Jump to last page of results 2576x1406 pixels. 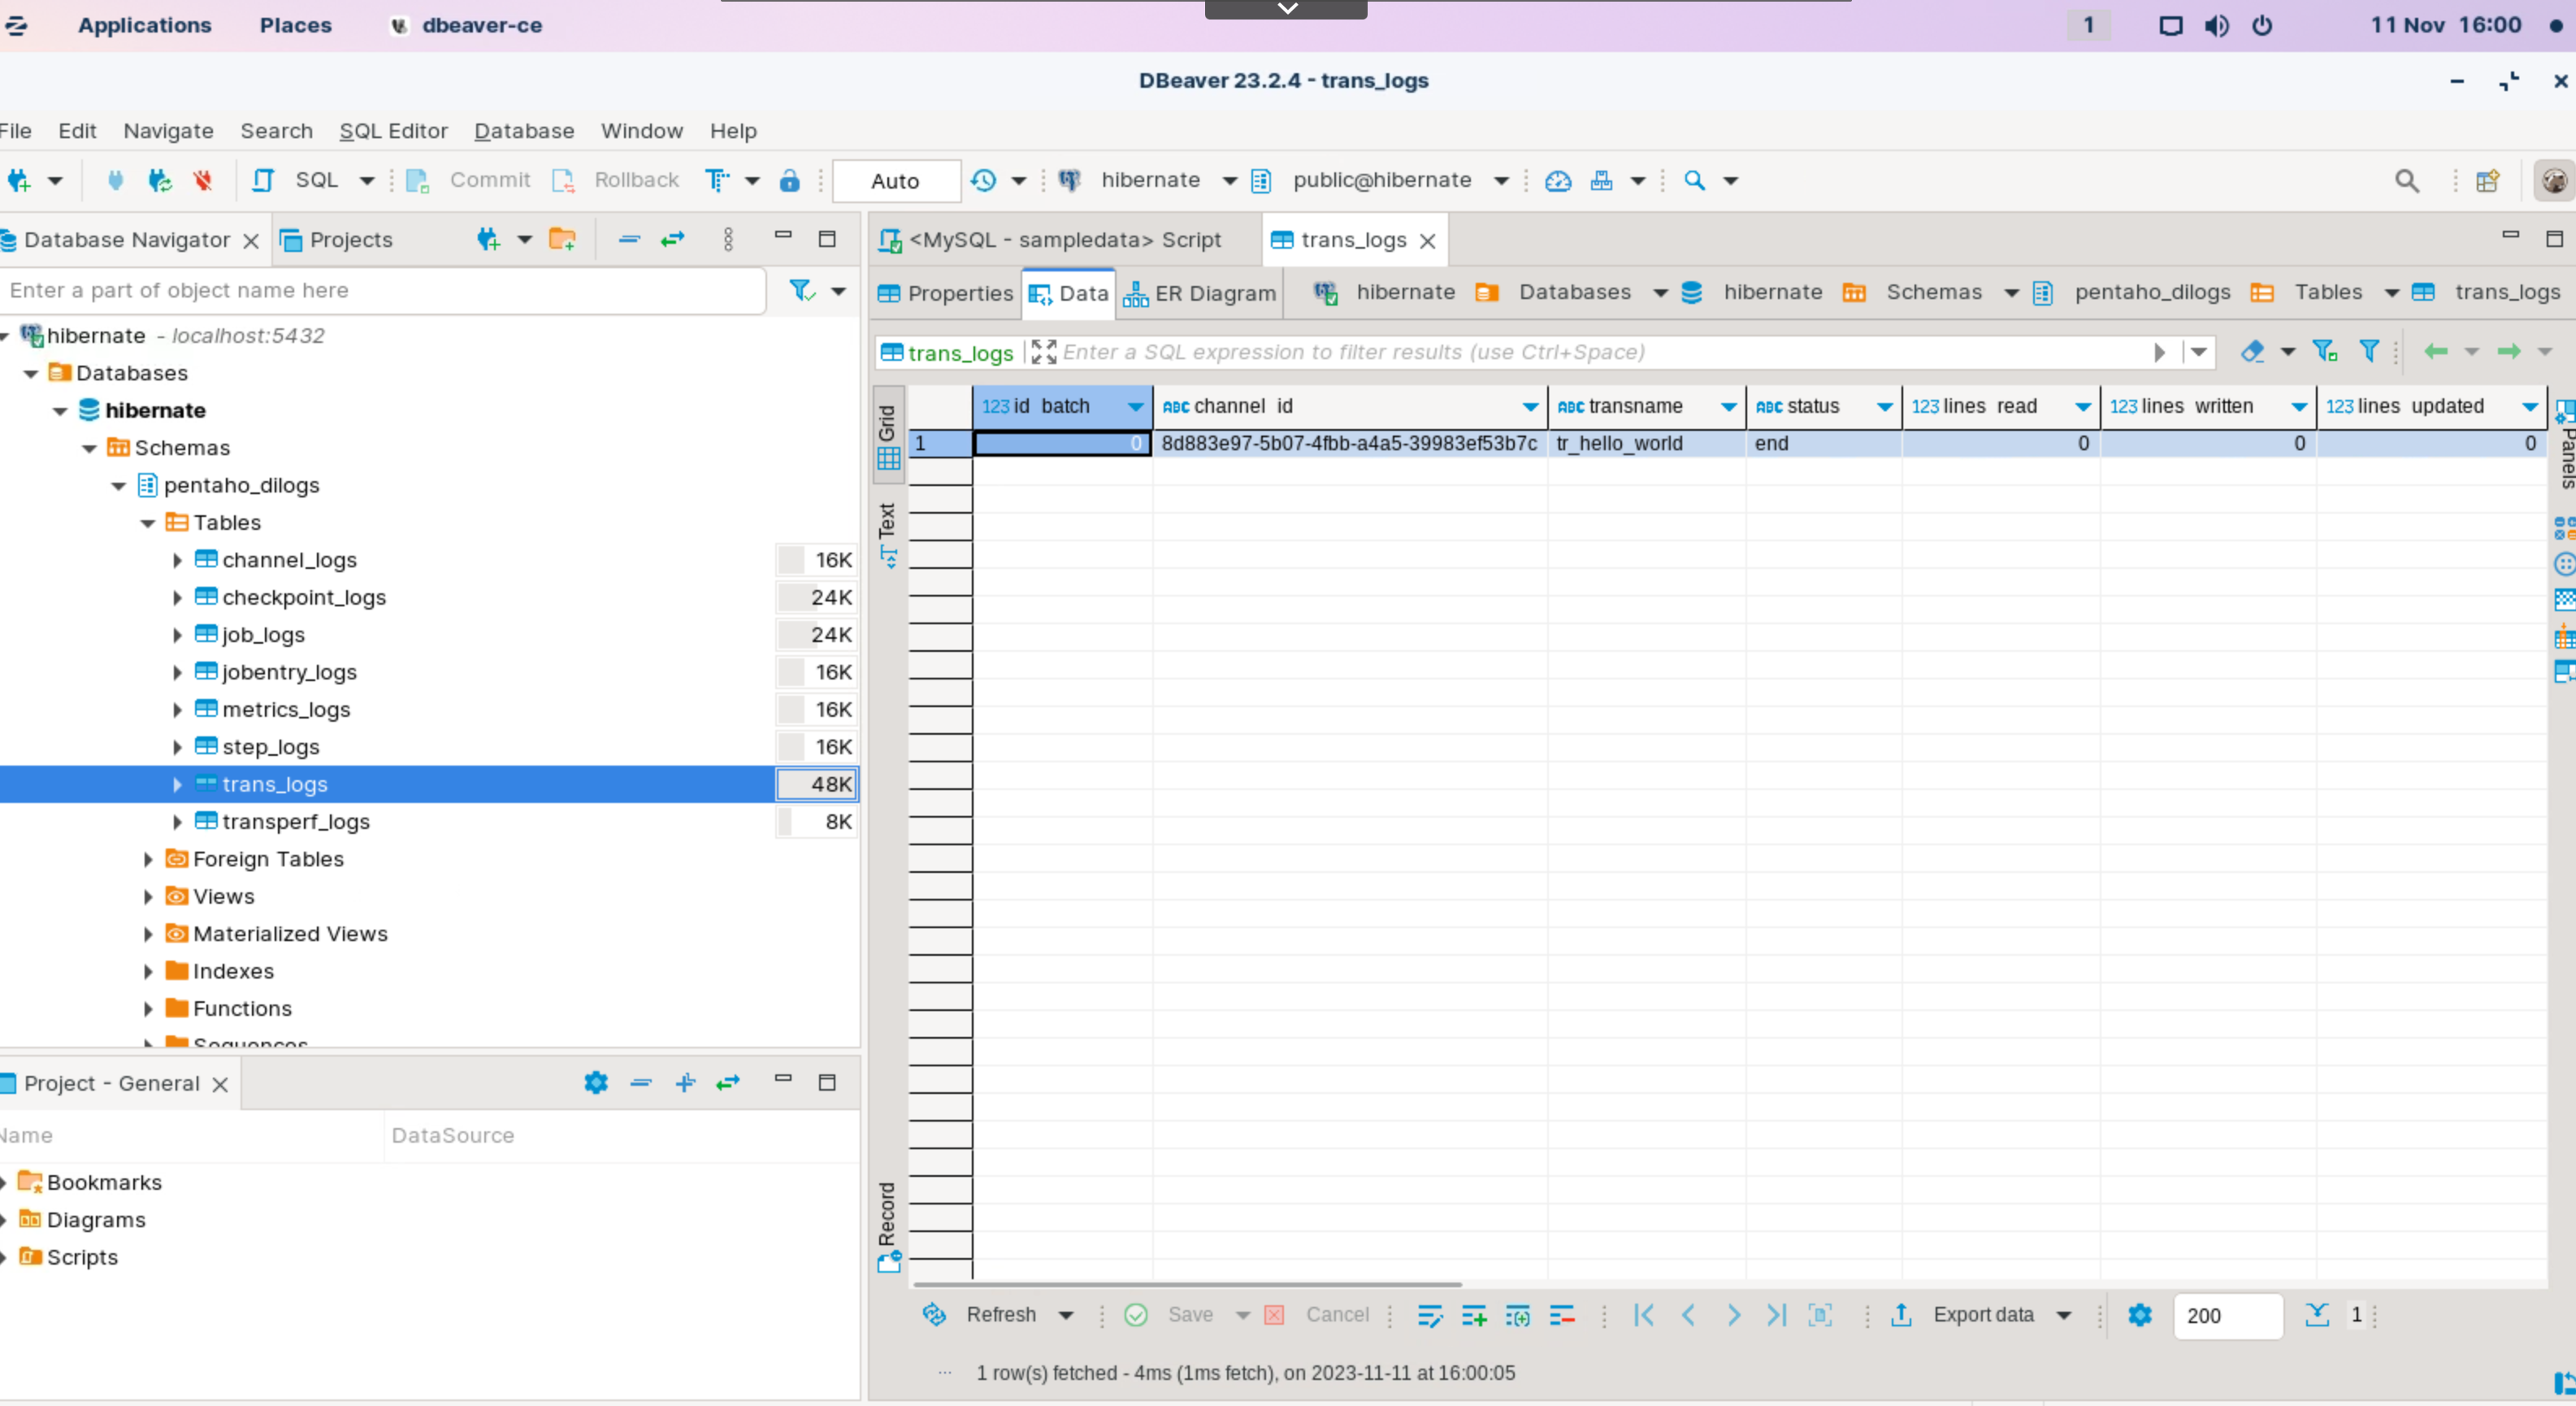(1776, 1315)
